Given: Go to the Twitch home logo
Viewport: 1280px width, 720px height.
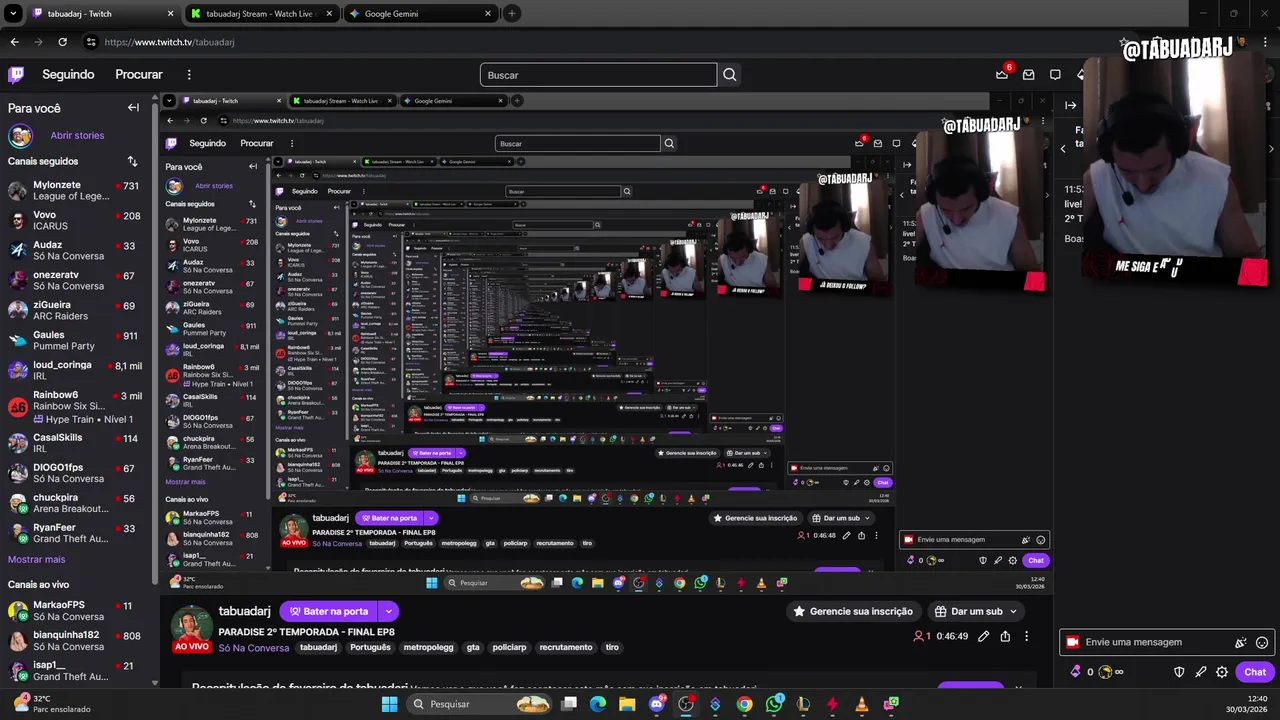Looking at the screenshot, I should (16, 74).
